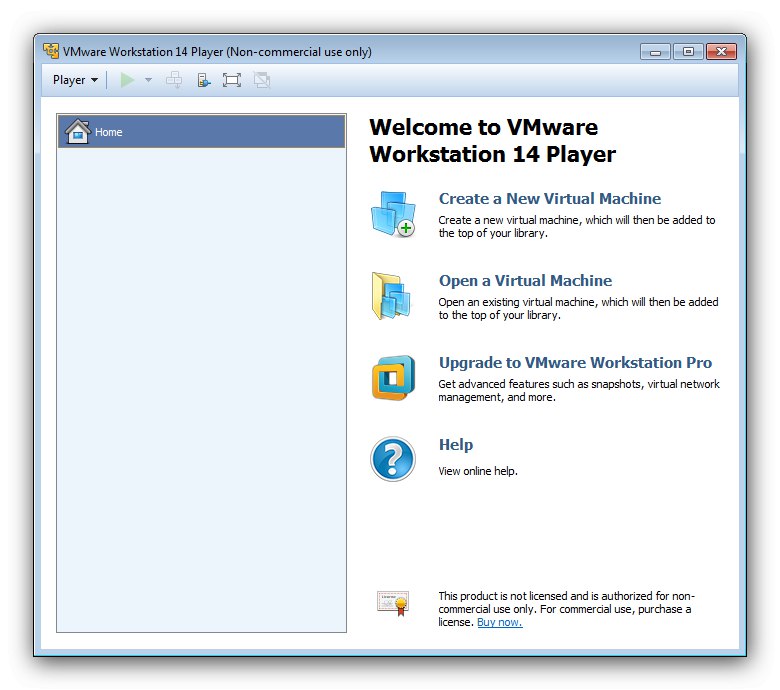The width and height of the screenshot is (780, 690).
Task: Click 'Create a new virtual machine, which' description
Action: (577, 226)
